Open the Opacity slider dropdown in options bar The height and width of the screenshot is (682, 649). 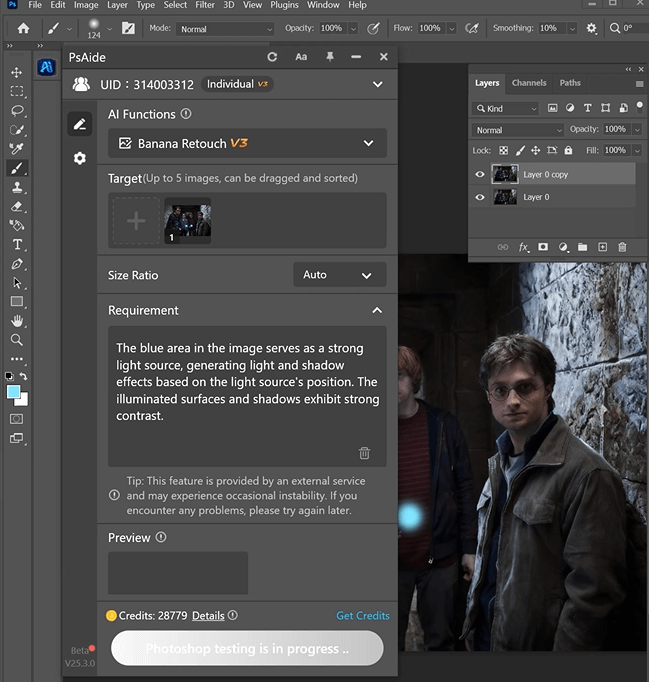(354, 29)
